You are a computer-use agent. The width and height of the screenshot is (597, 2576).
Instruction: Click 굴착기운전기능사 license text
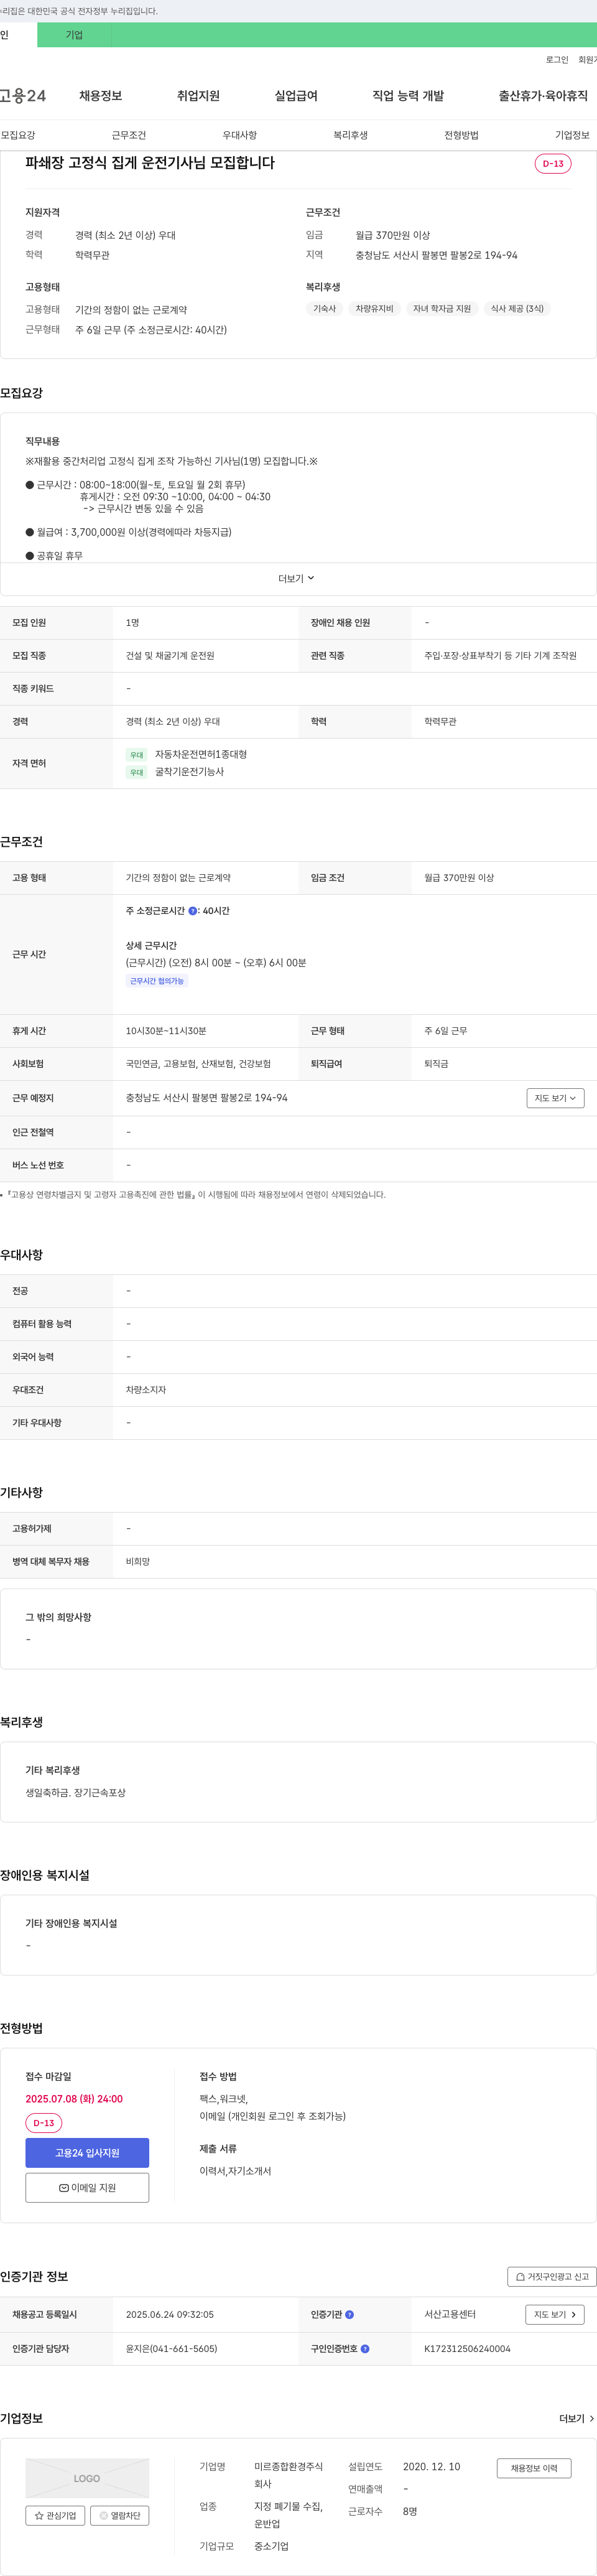[x=189, y=772]
